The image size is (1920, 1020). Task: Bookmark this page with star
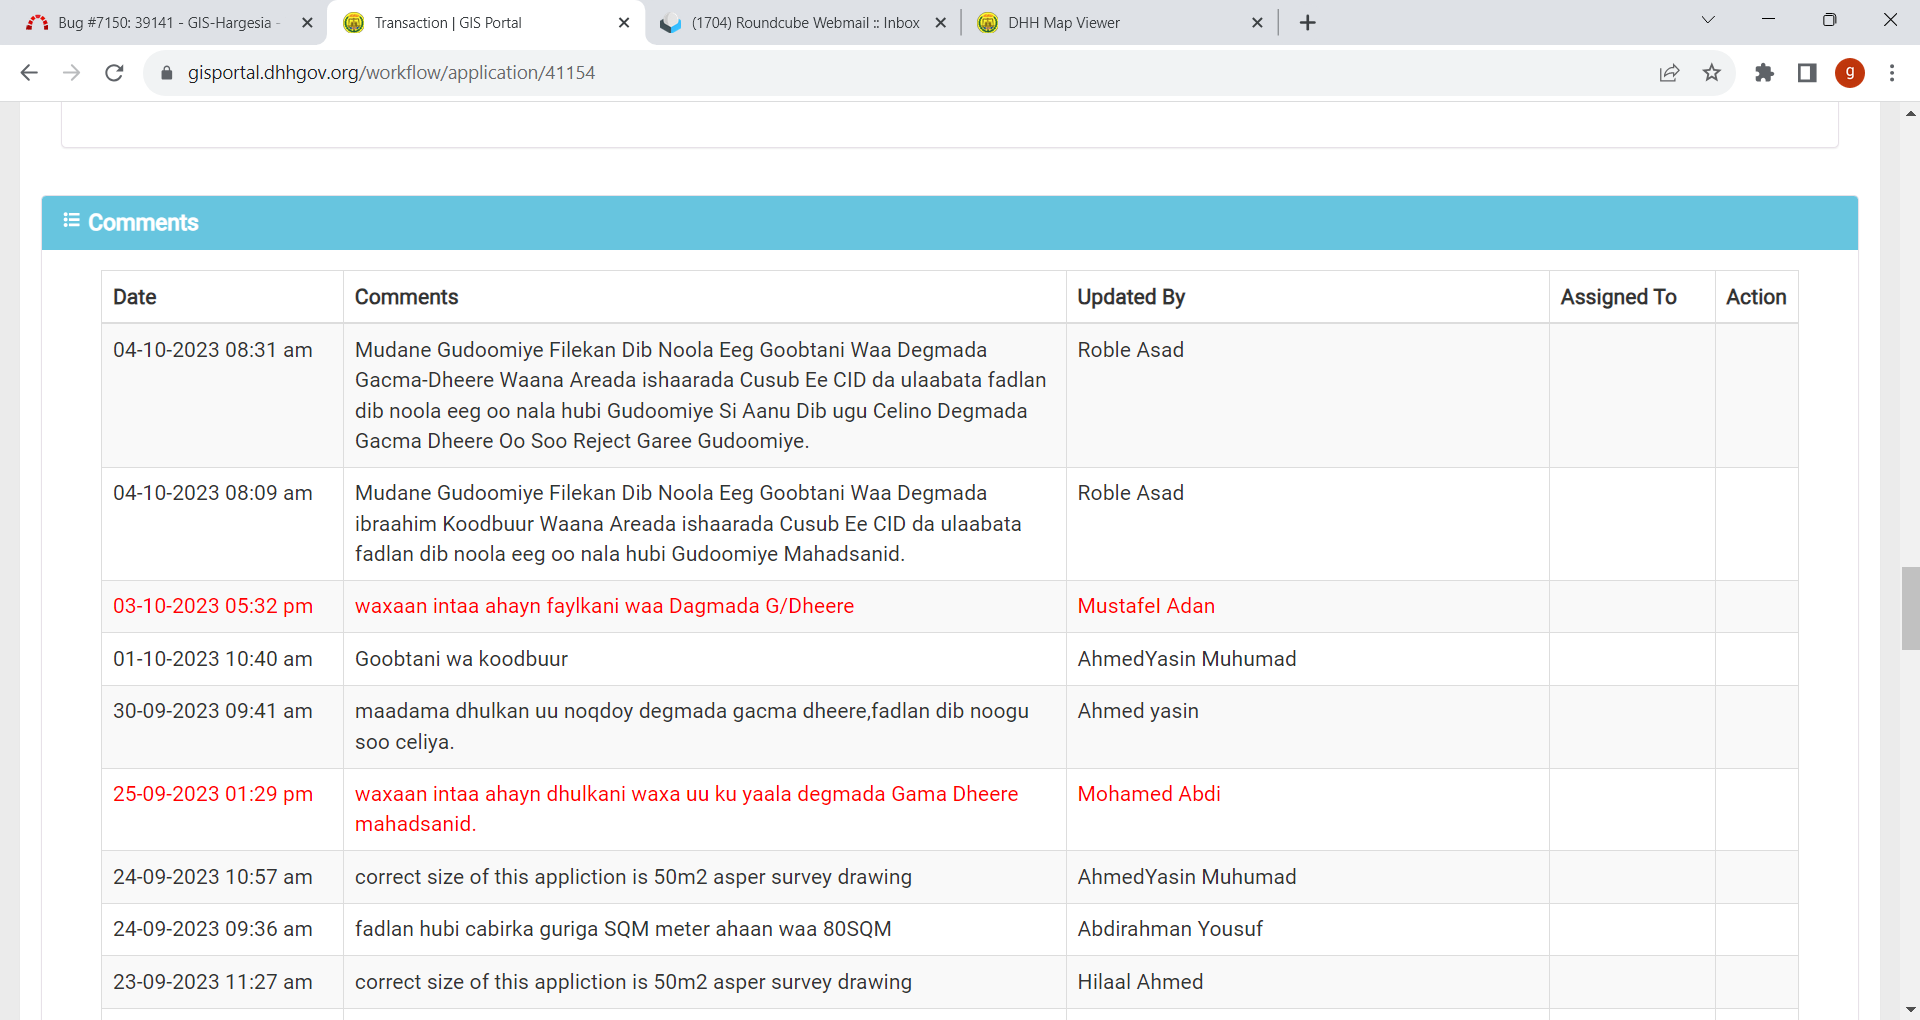tap(1712, 73)
